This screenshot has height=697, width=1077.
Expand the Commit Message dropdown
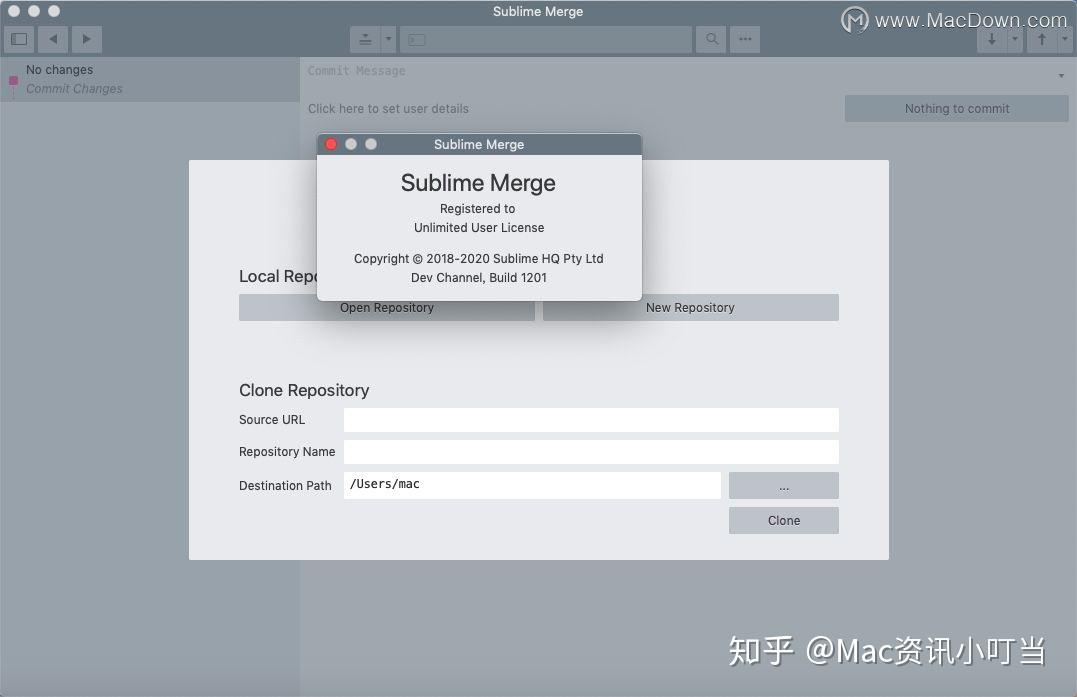1061,74
